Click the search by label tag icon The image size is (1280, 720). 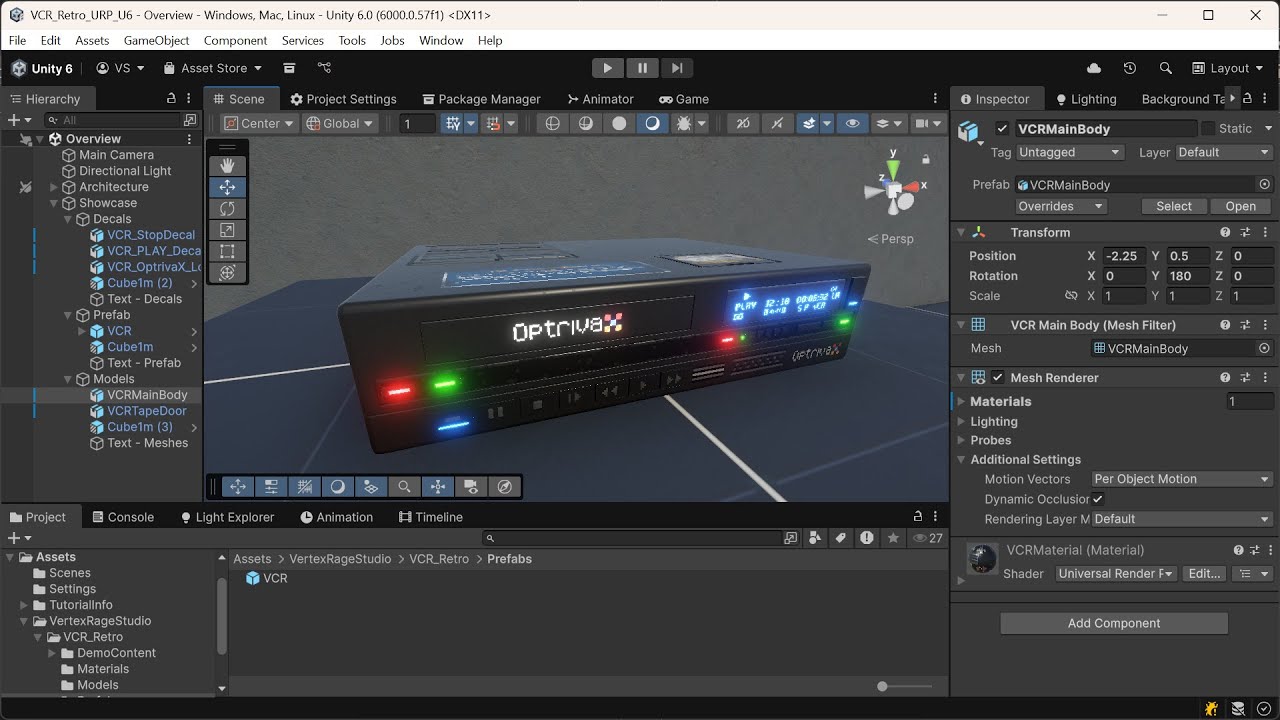tap(841, 538)
